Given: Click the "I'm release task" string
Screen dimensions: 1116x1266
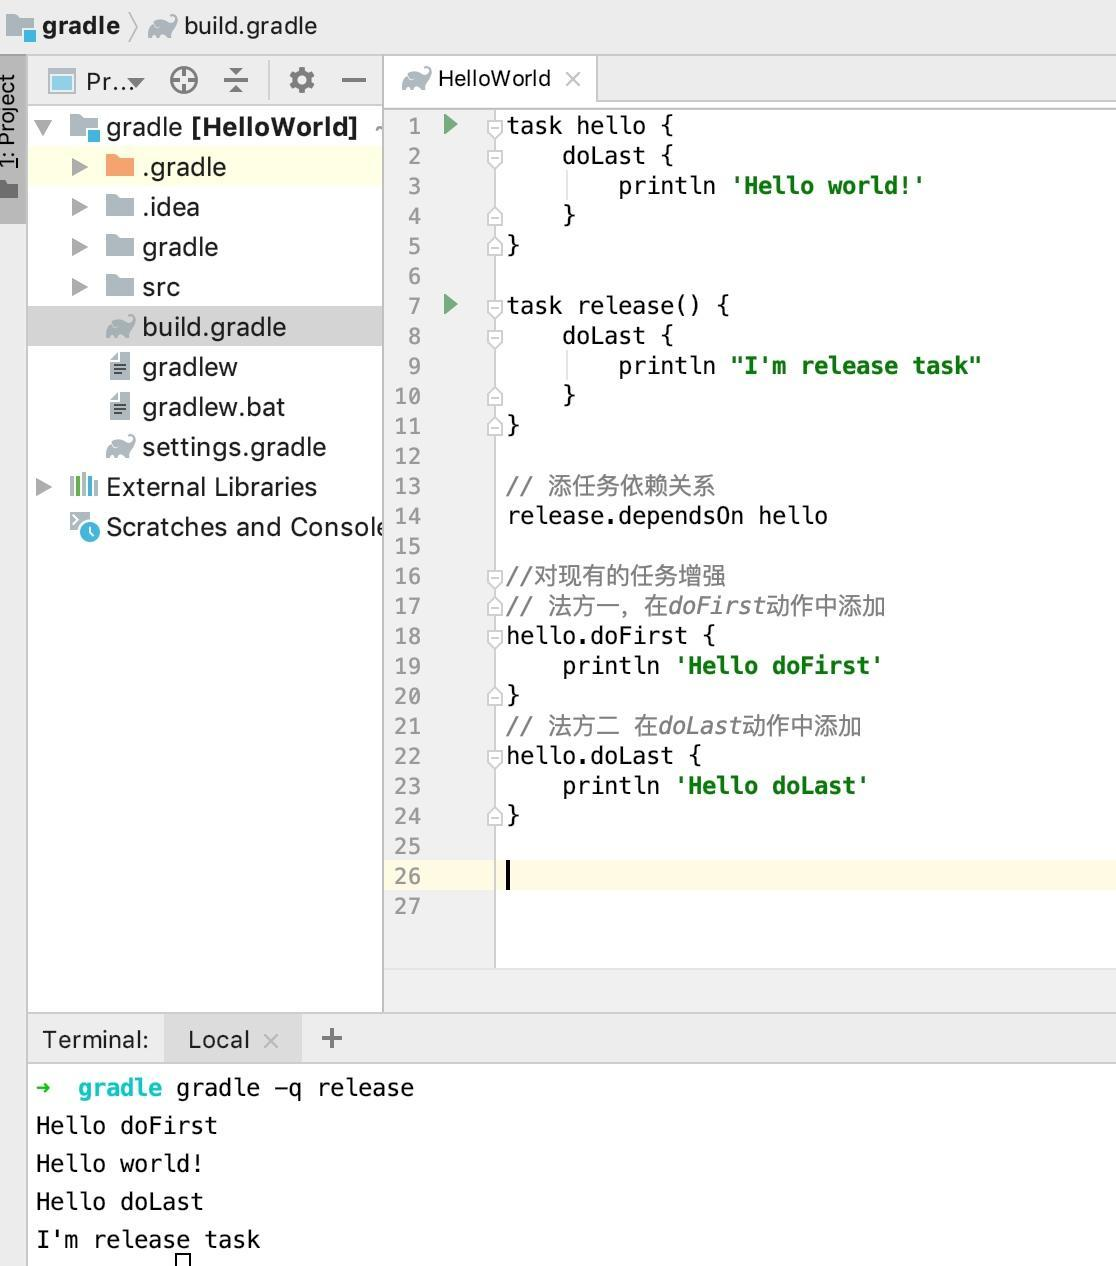Looking at the screenshot, I should coord(856,366).
